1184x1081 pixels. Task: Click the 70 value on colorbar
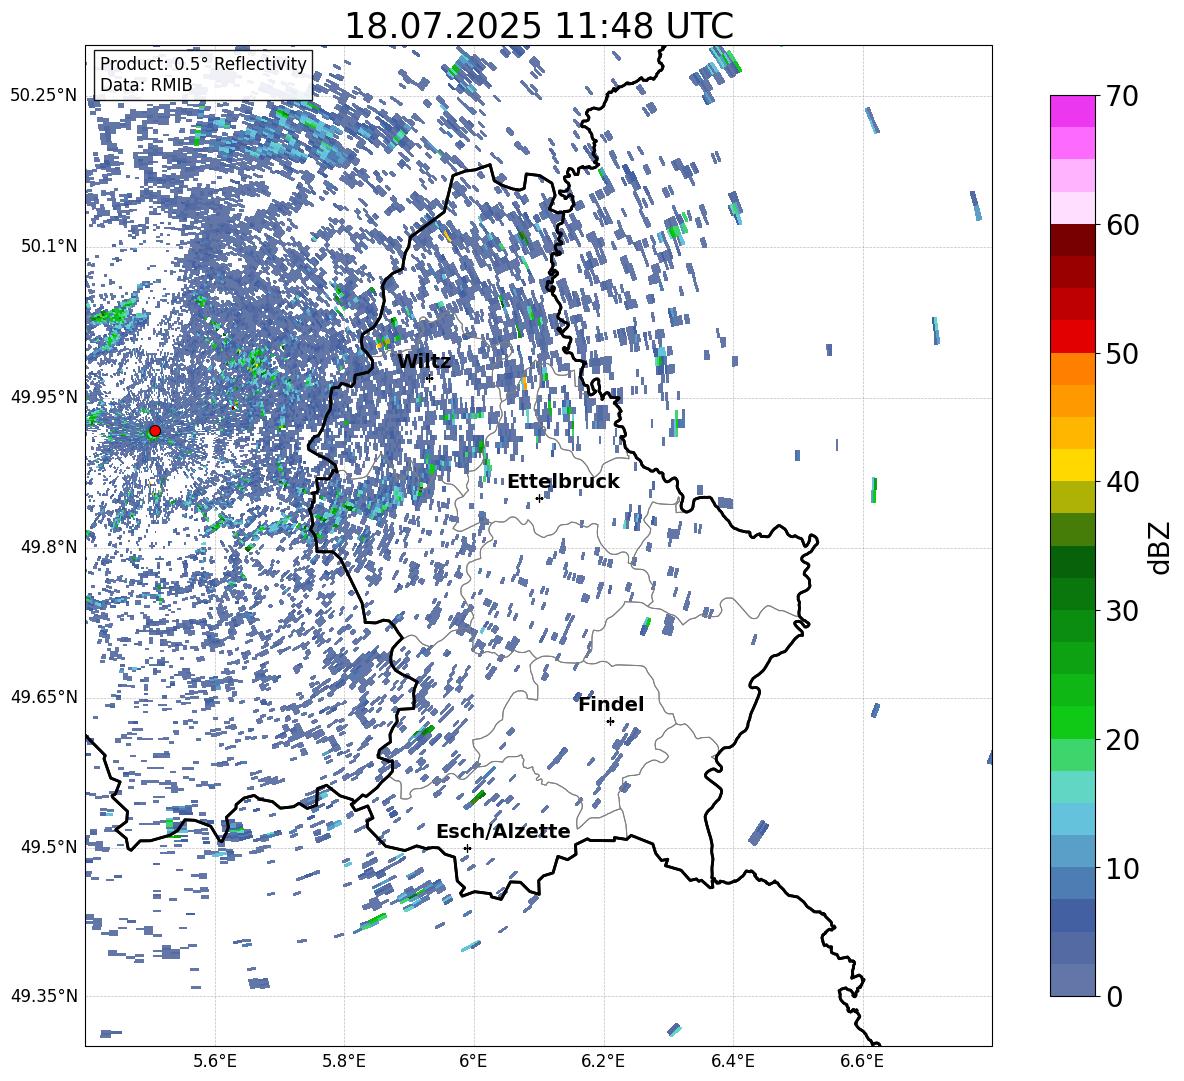click(x=1121, y=96)
